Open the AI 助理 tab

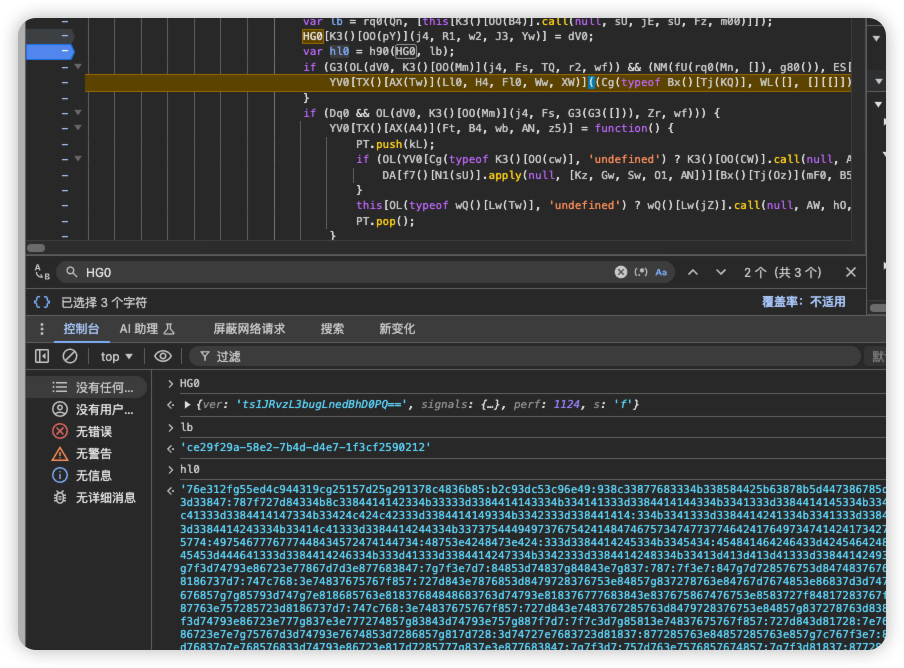147,329
